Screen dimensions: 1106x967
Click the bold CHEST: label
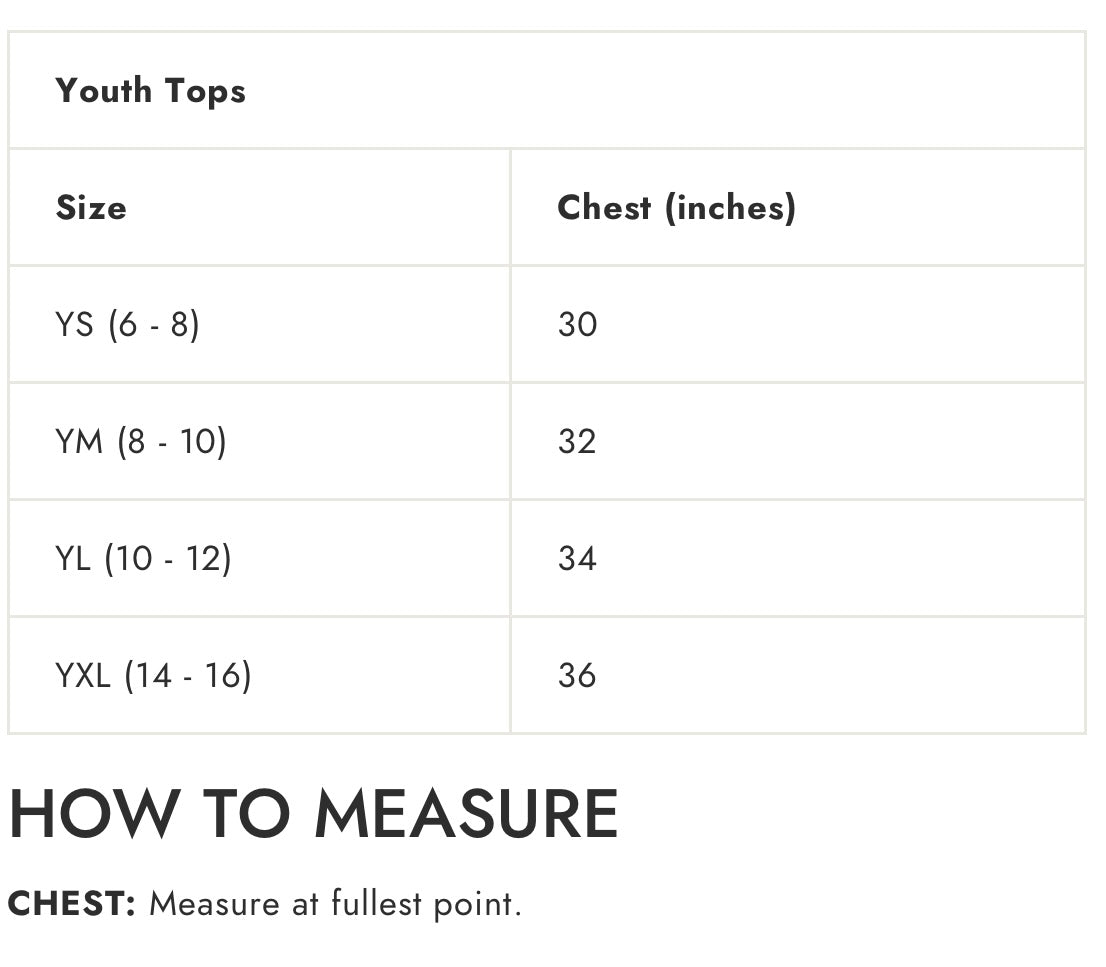pos(71,904)
